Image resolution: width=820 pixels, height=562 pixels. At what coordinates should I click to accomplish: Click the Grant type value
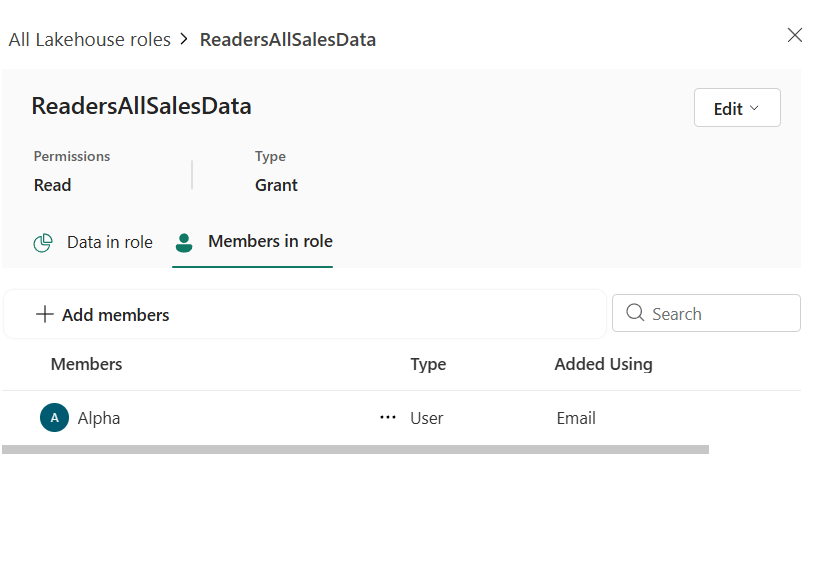pyautogui.click(x=276, y=185)
